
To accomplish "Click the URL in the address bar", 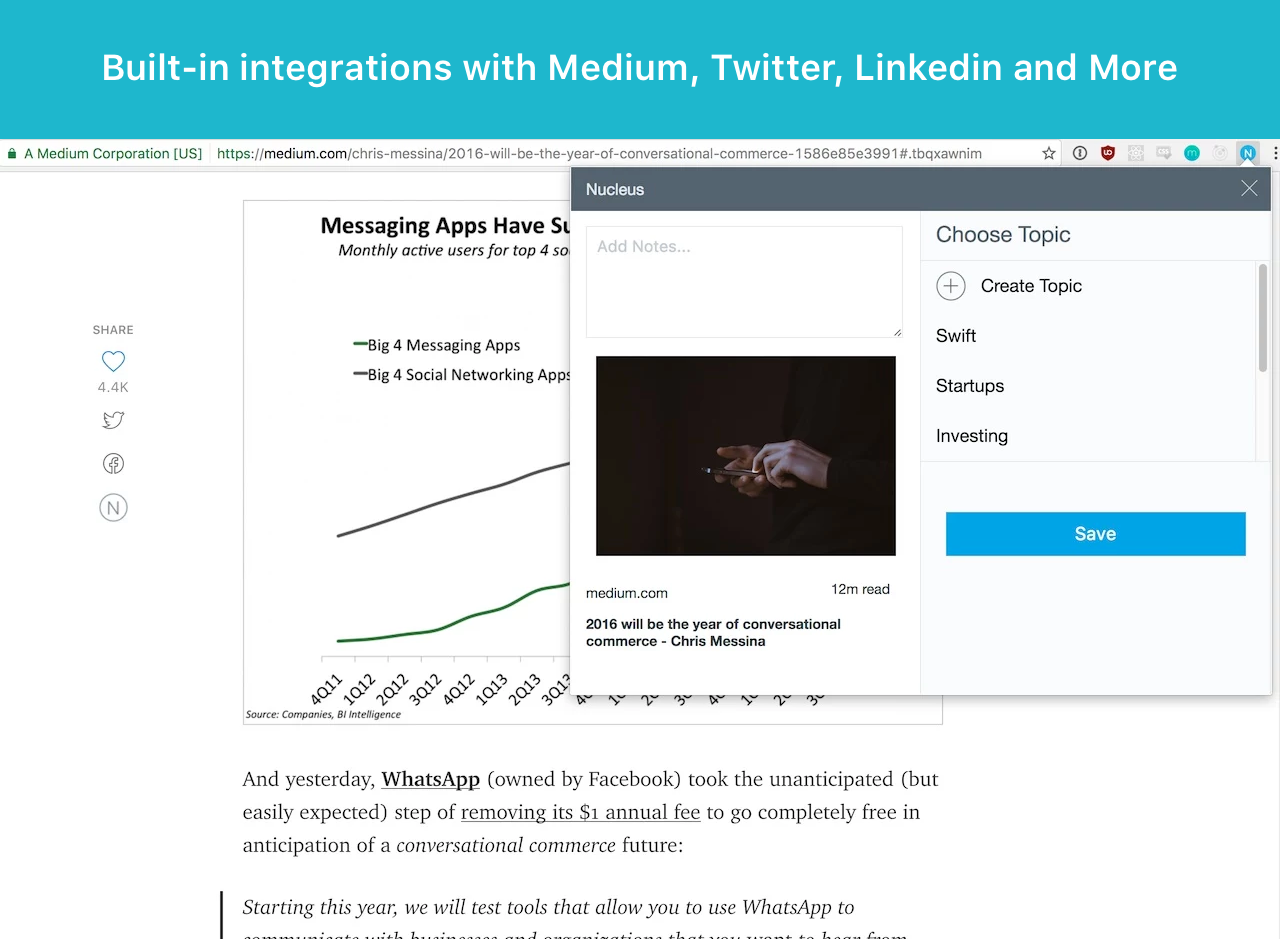I will [x=599, y=153].
